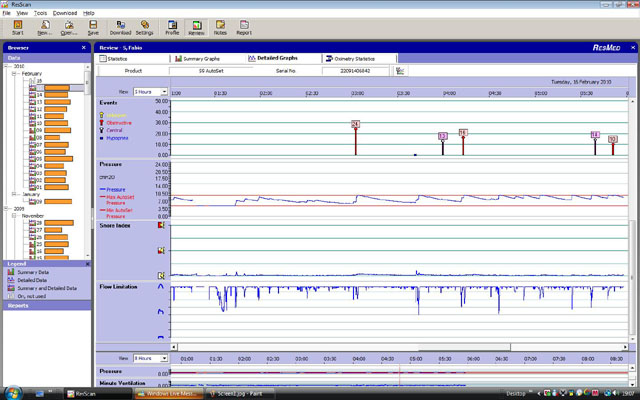Close the Review pane

click(x=633, y=48)
